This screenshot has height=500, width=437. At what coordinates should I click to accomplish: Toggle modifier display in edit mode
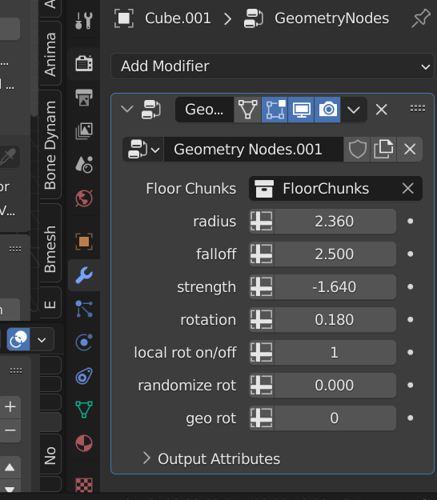(x=274, y=109)
